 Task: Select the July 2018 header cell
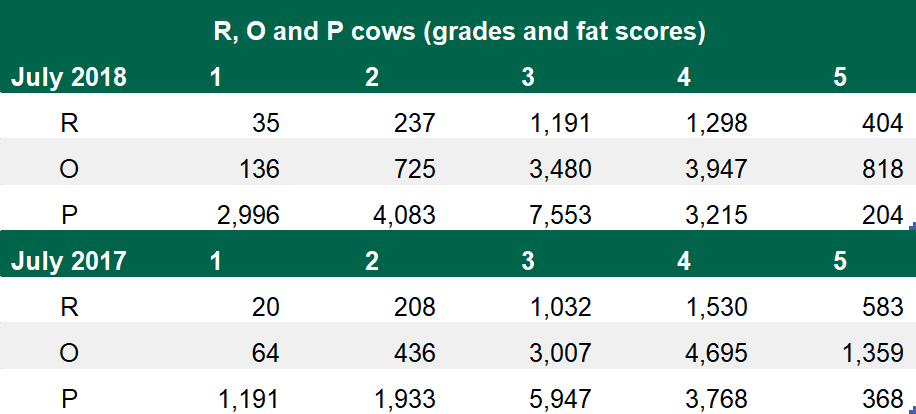(69, 77)
